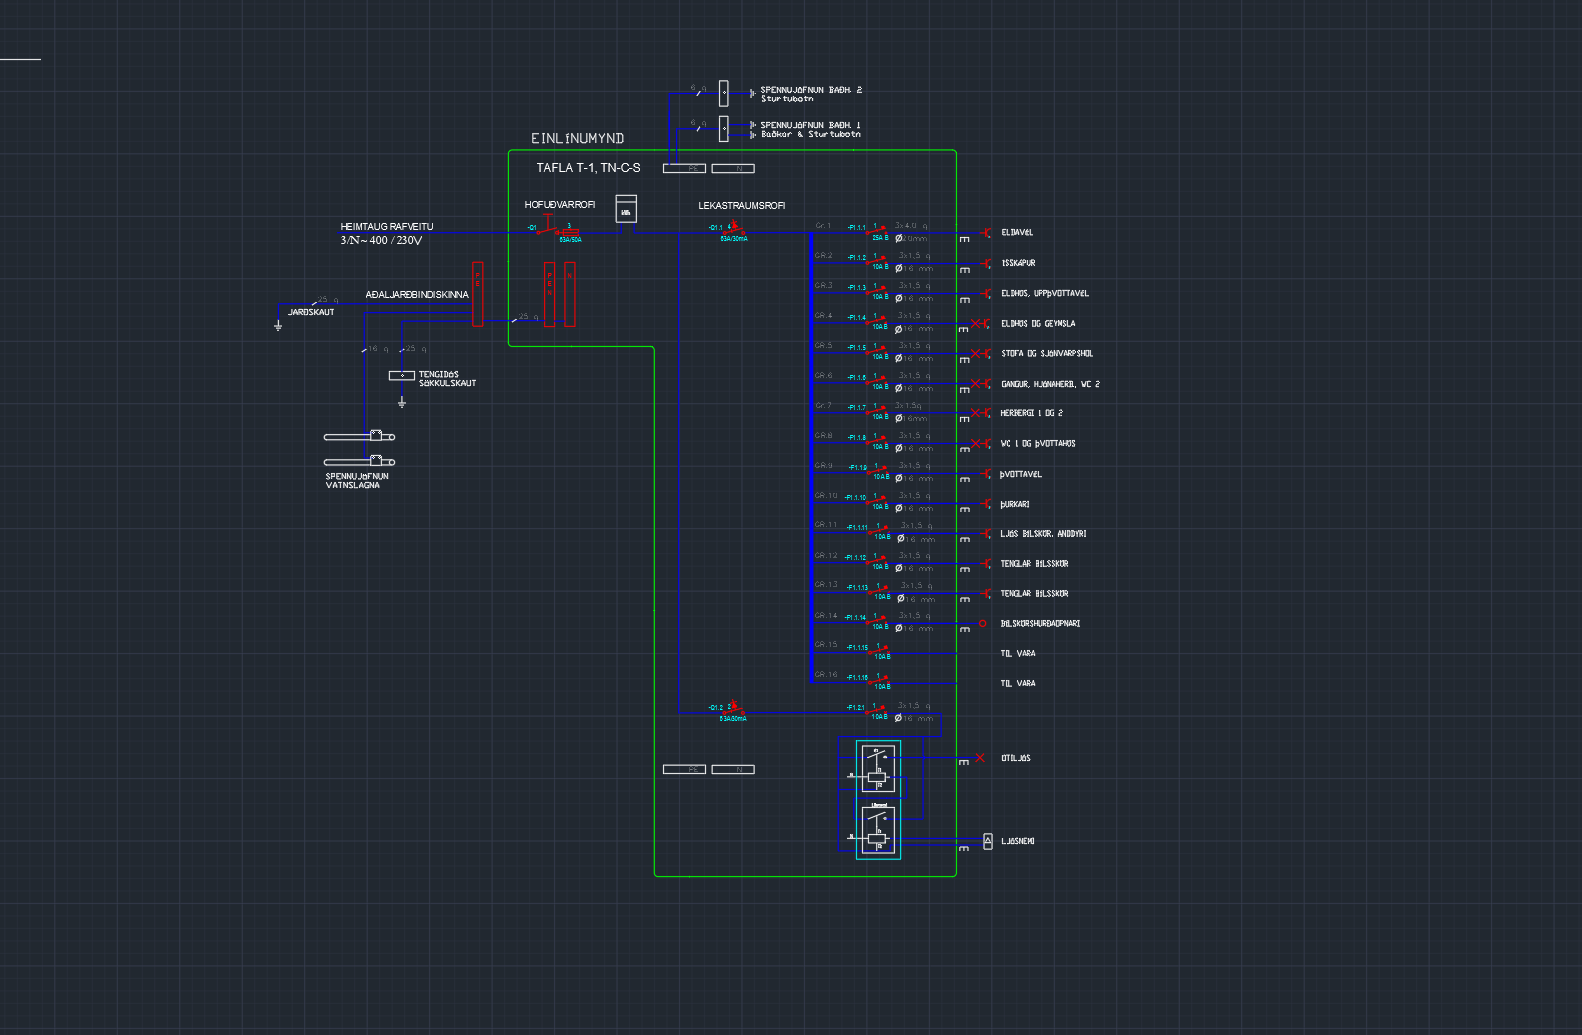Click the red PEN busbar
The height and width of the screenshot is (1035, 1582).
tap(549, 294)
